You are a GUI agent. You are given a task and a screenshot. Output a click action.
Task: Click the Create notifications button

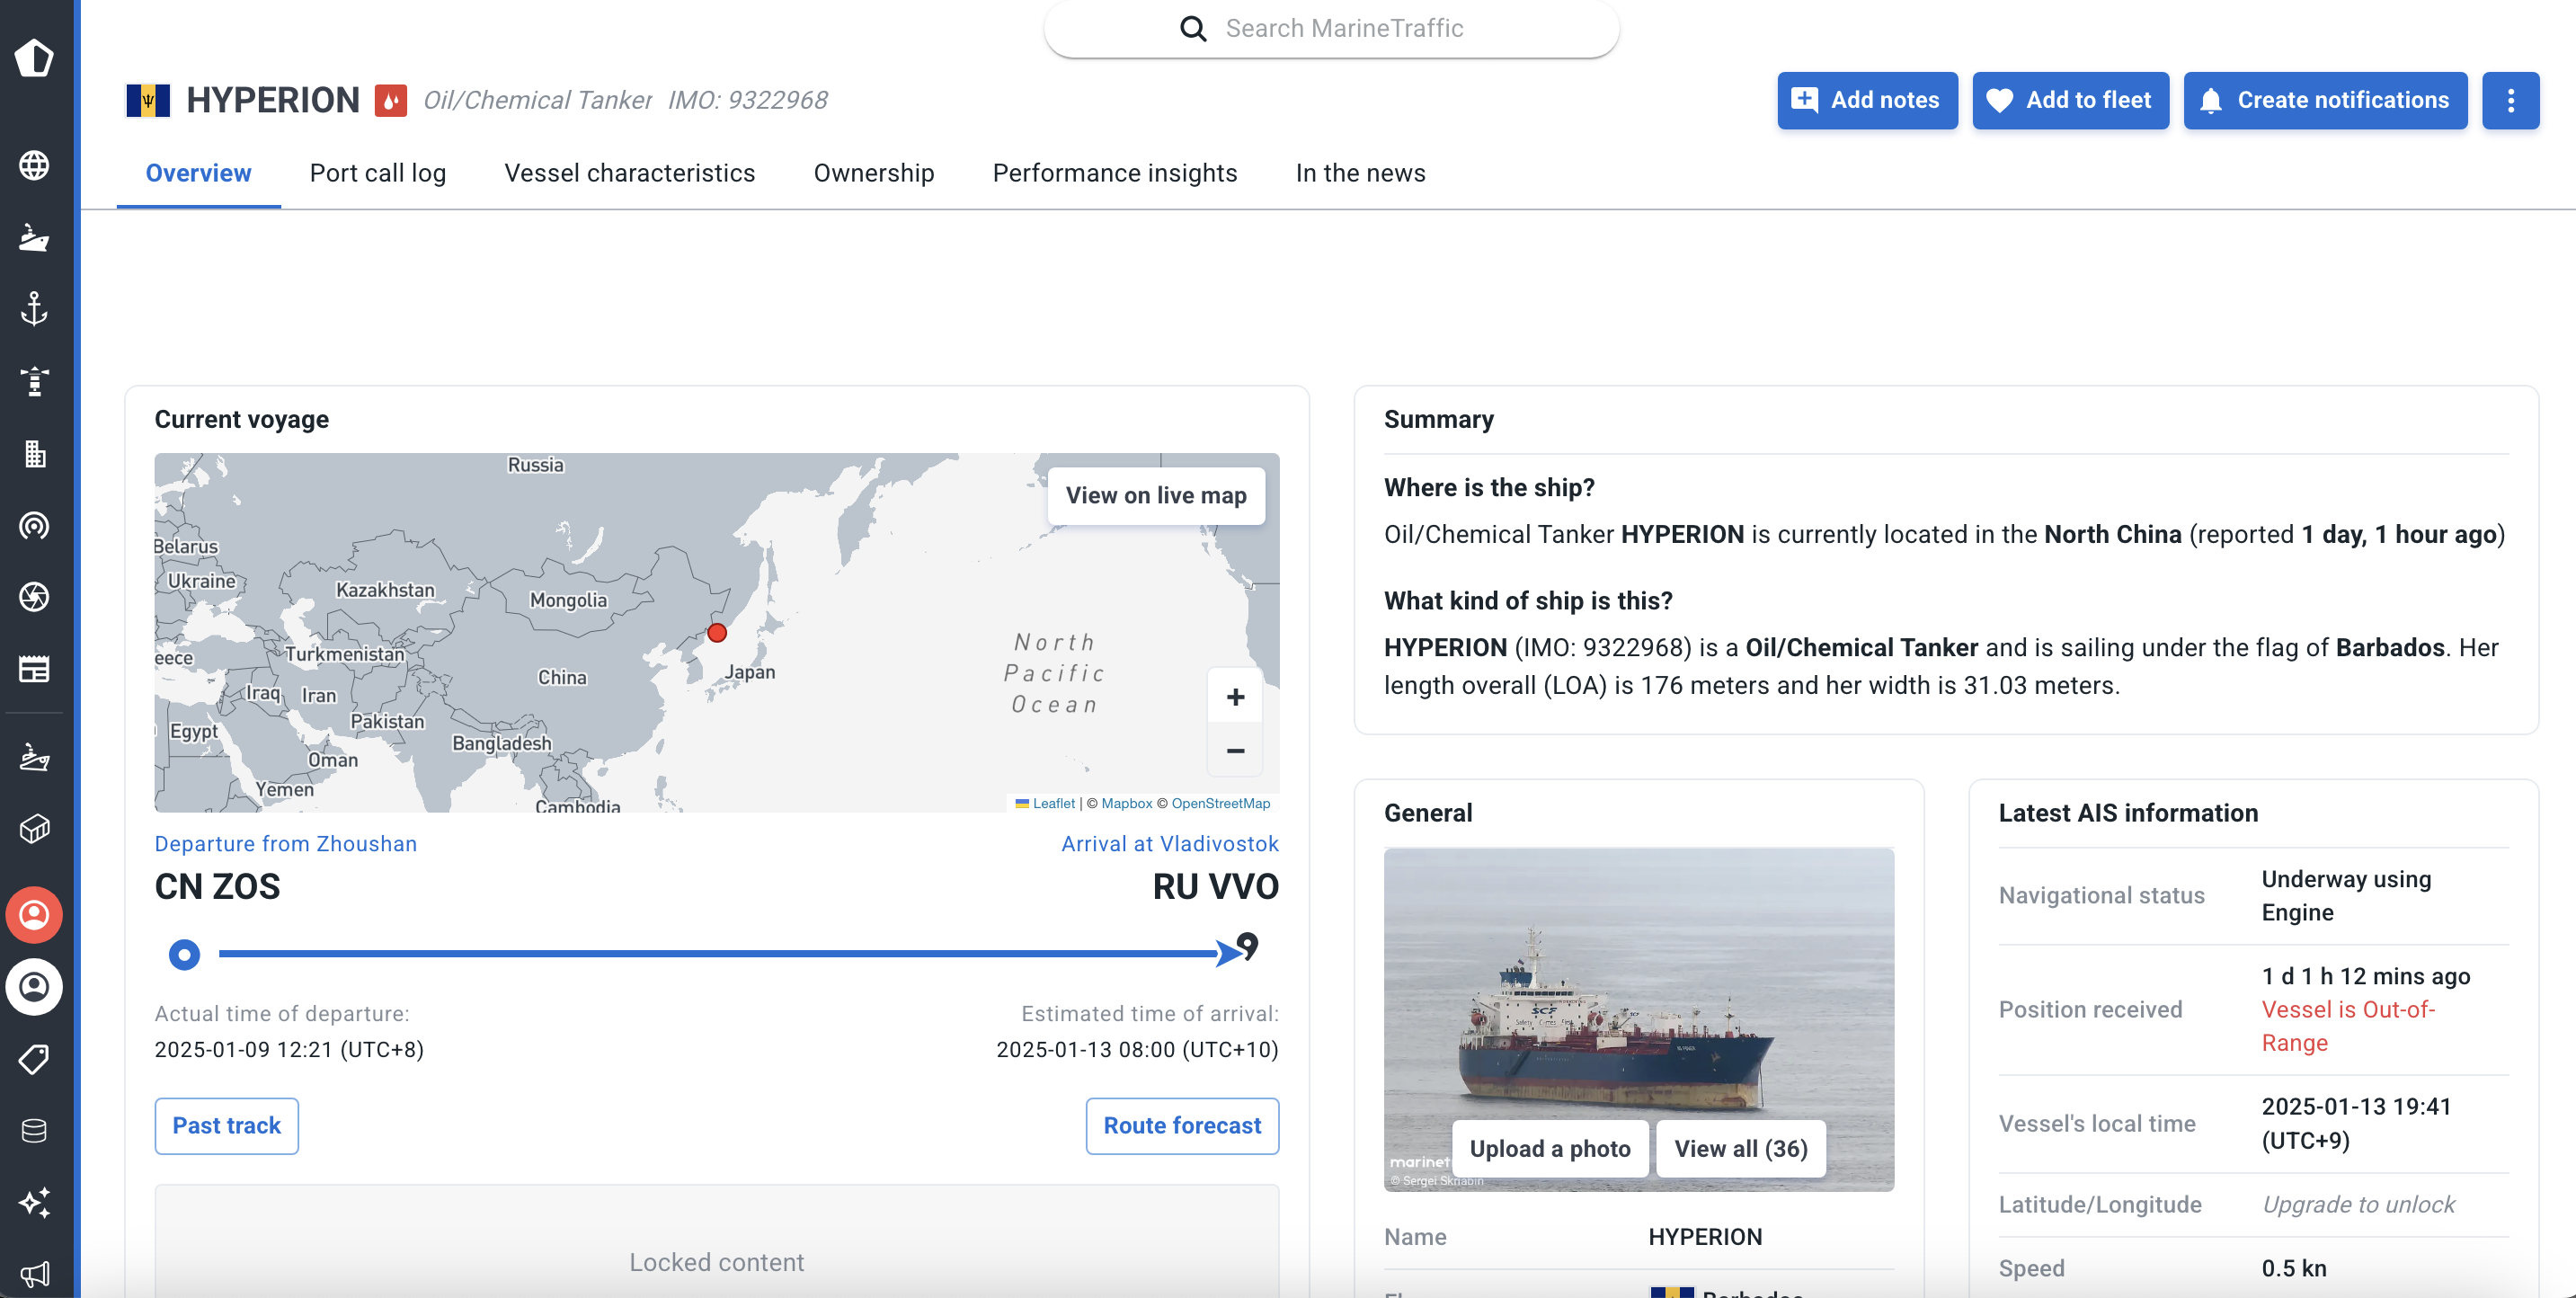tap(2325, 100)
